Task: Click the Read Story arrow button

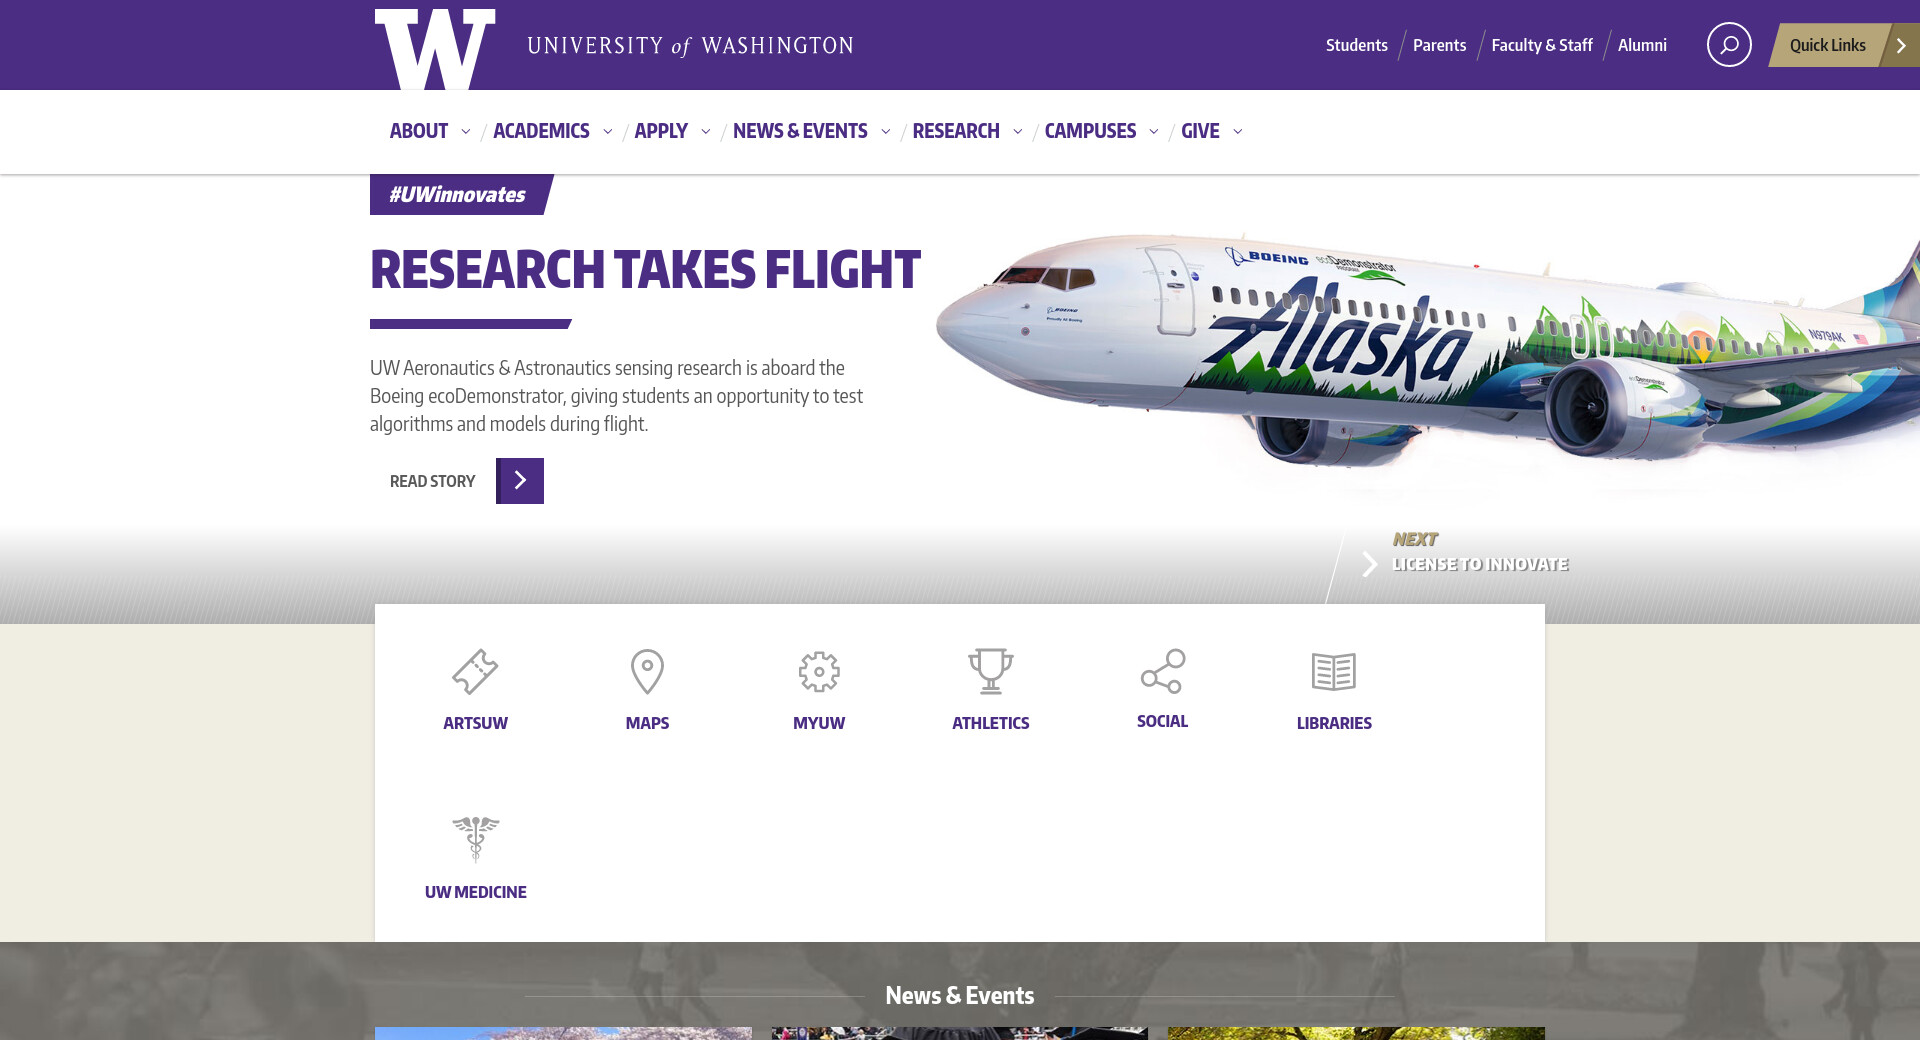Action: (520, 481)
